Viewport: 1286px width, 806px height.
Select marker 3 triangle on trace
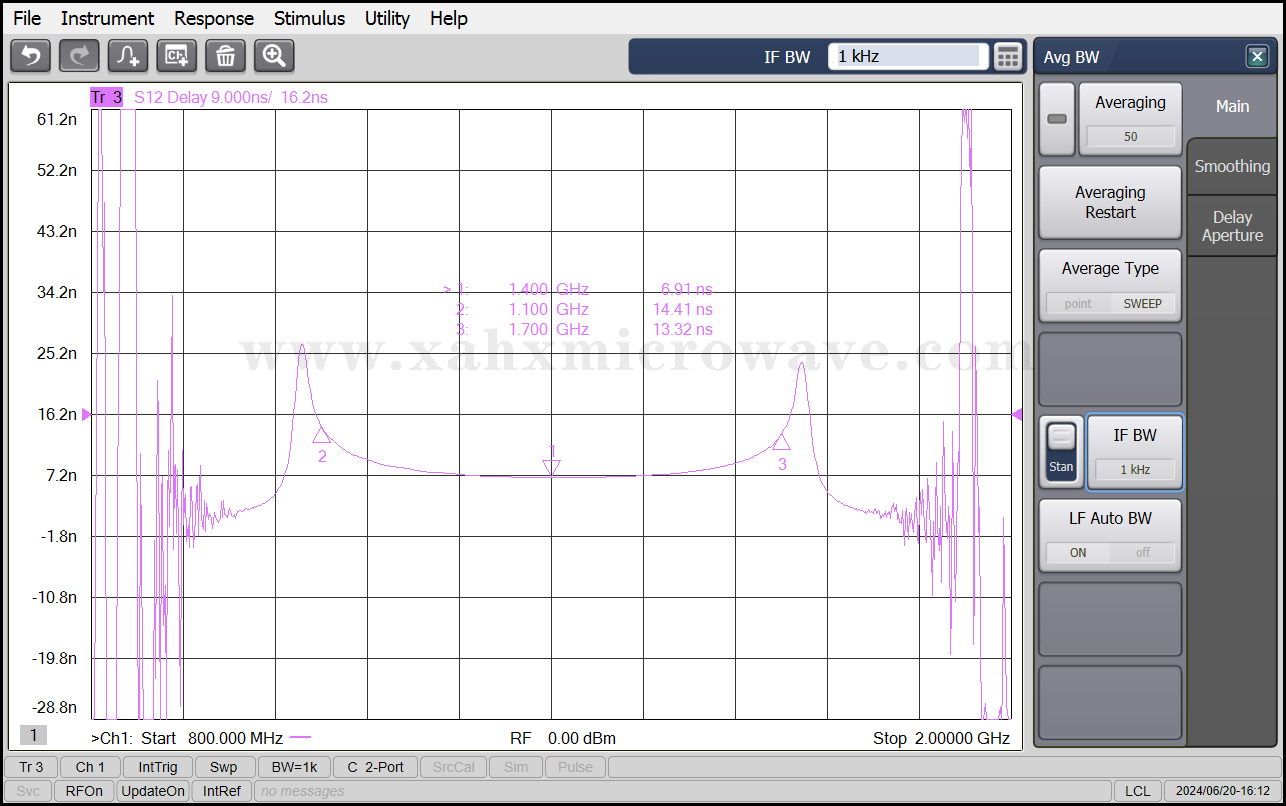pos(781,441)
